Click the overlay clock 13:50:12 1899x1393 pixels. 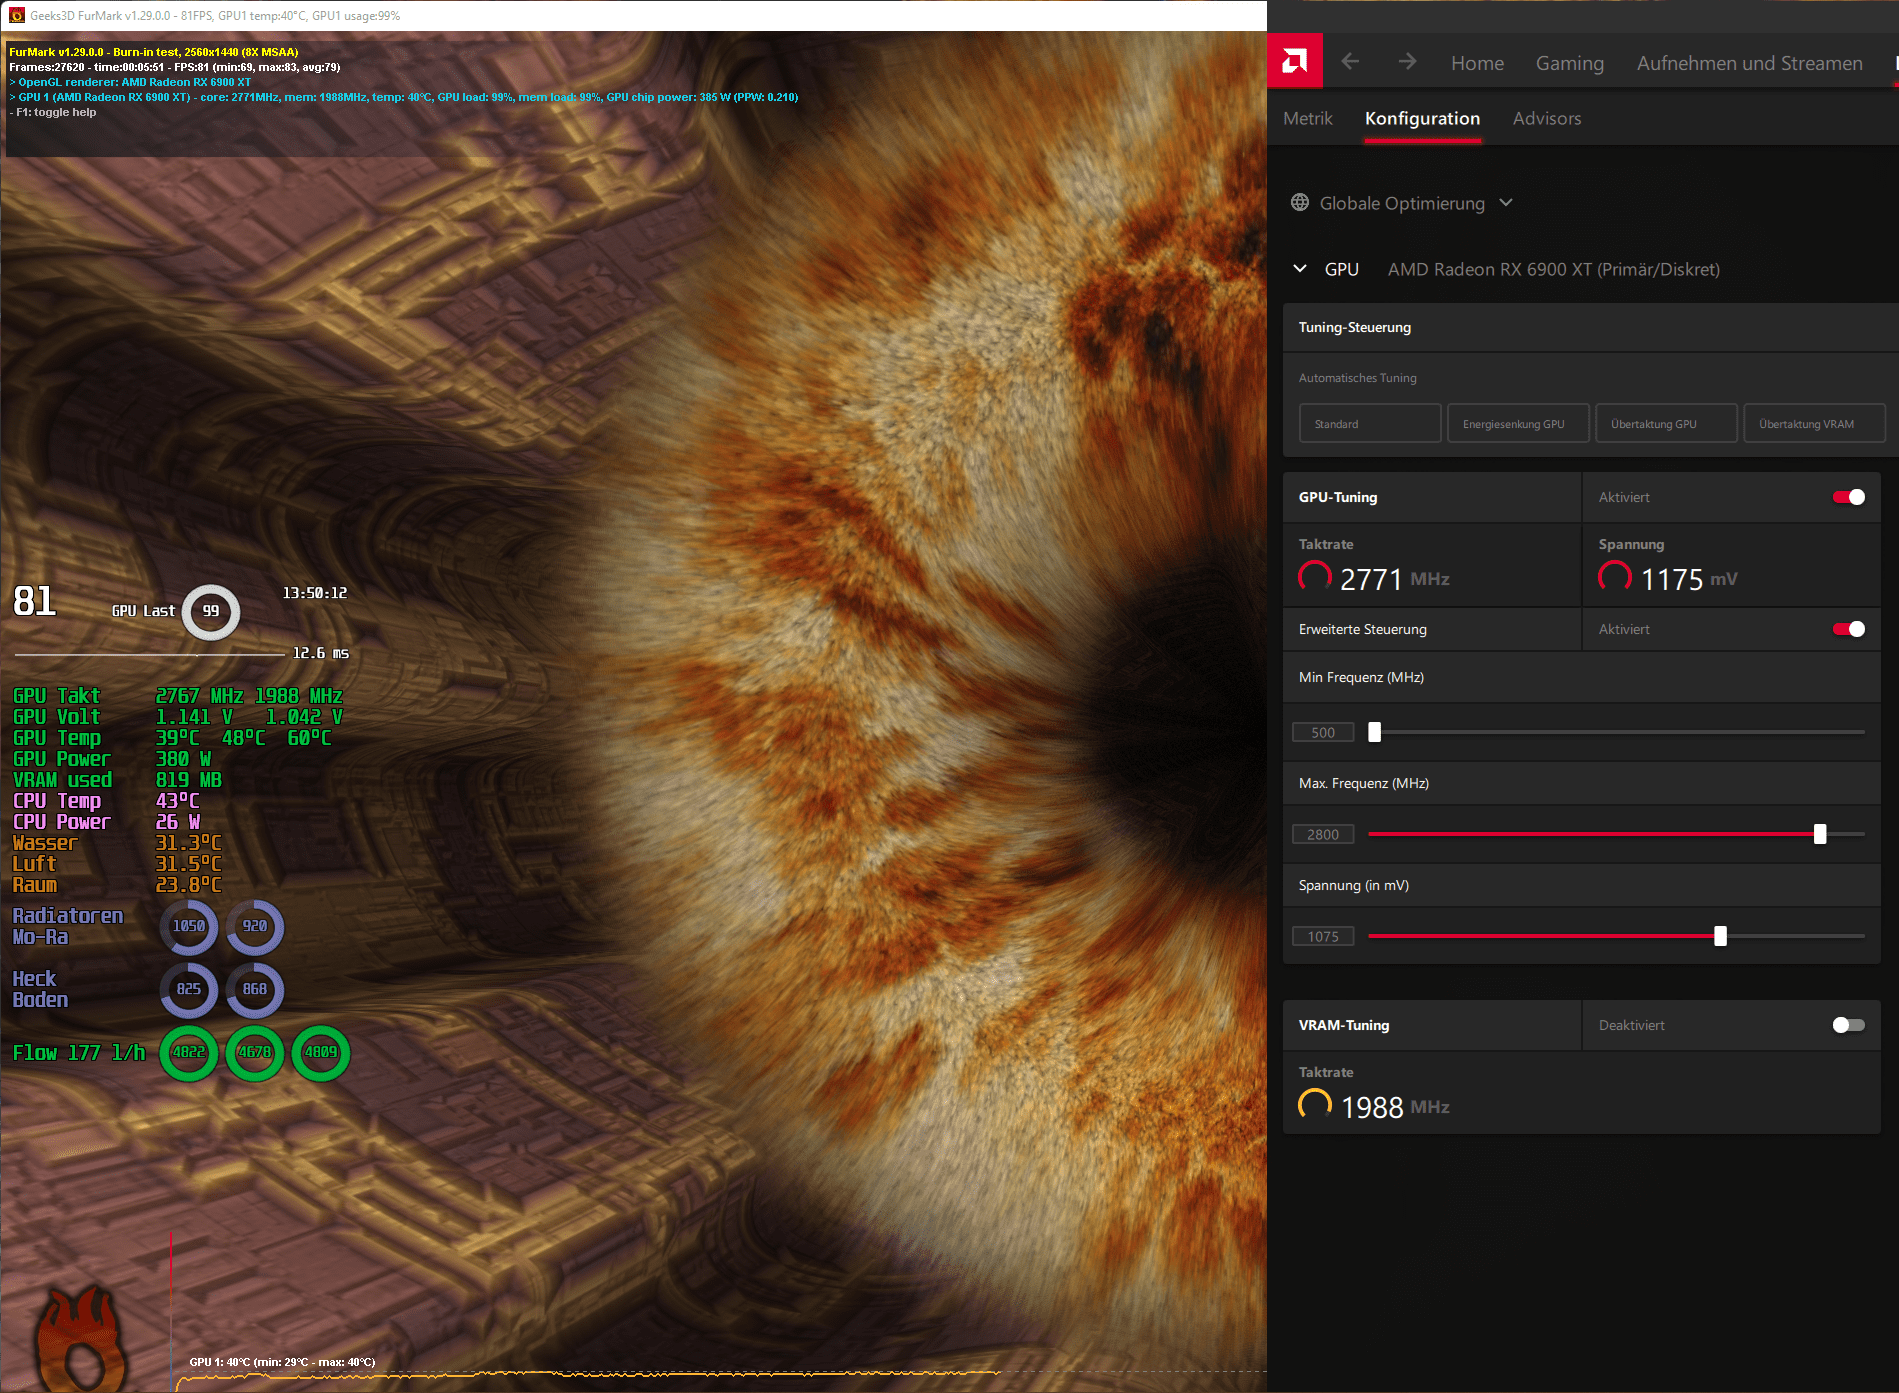coord(315,593)
